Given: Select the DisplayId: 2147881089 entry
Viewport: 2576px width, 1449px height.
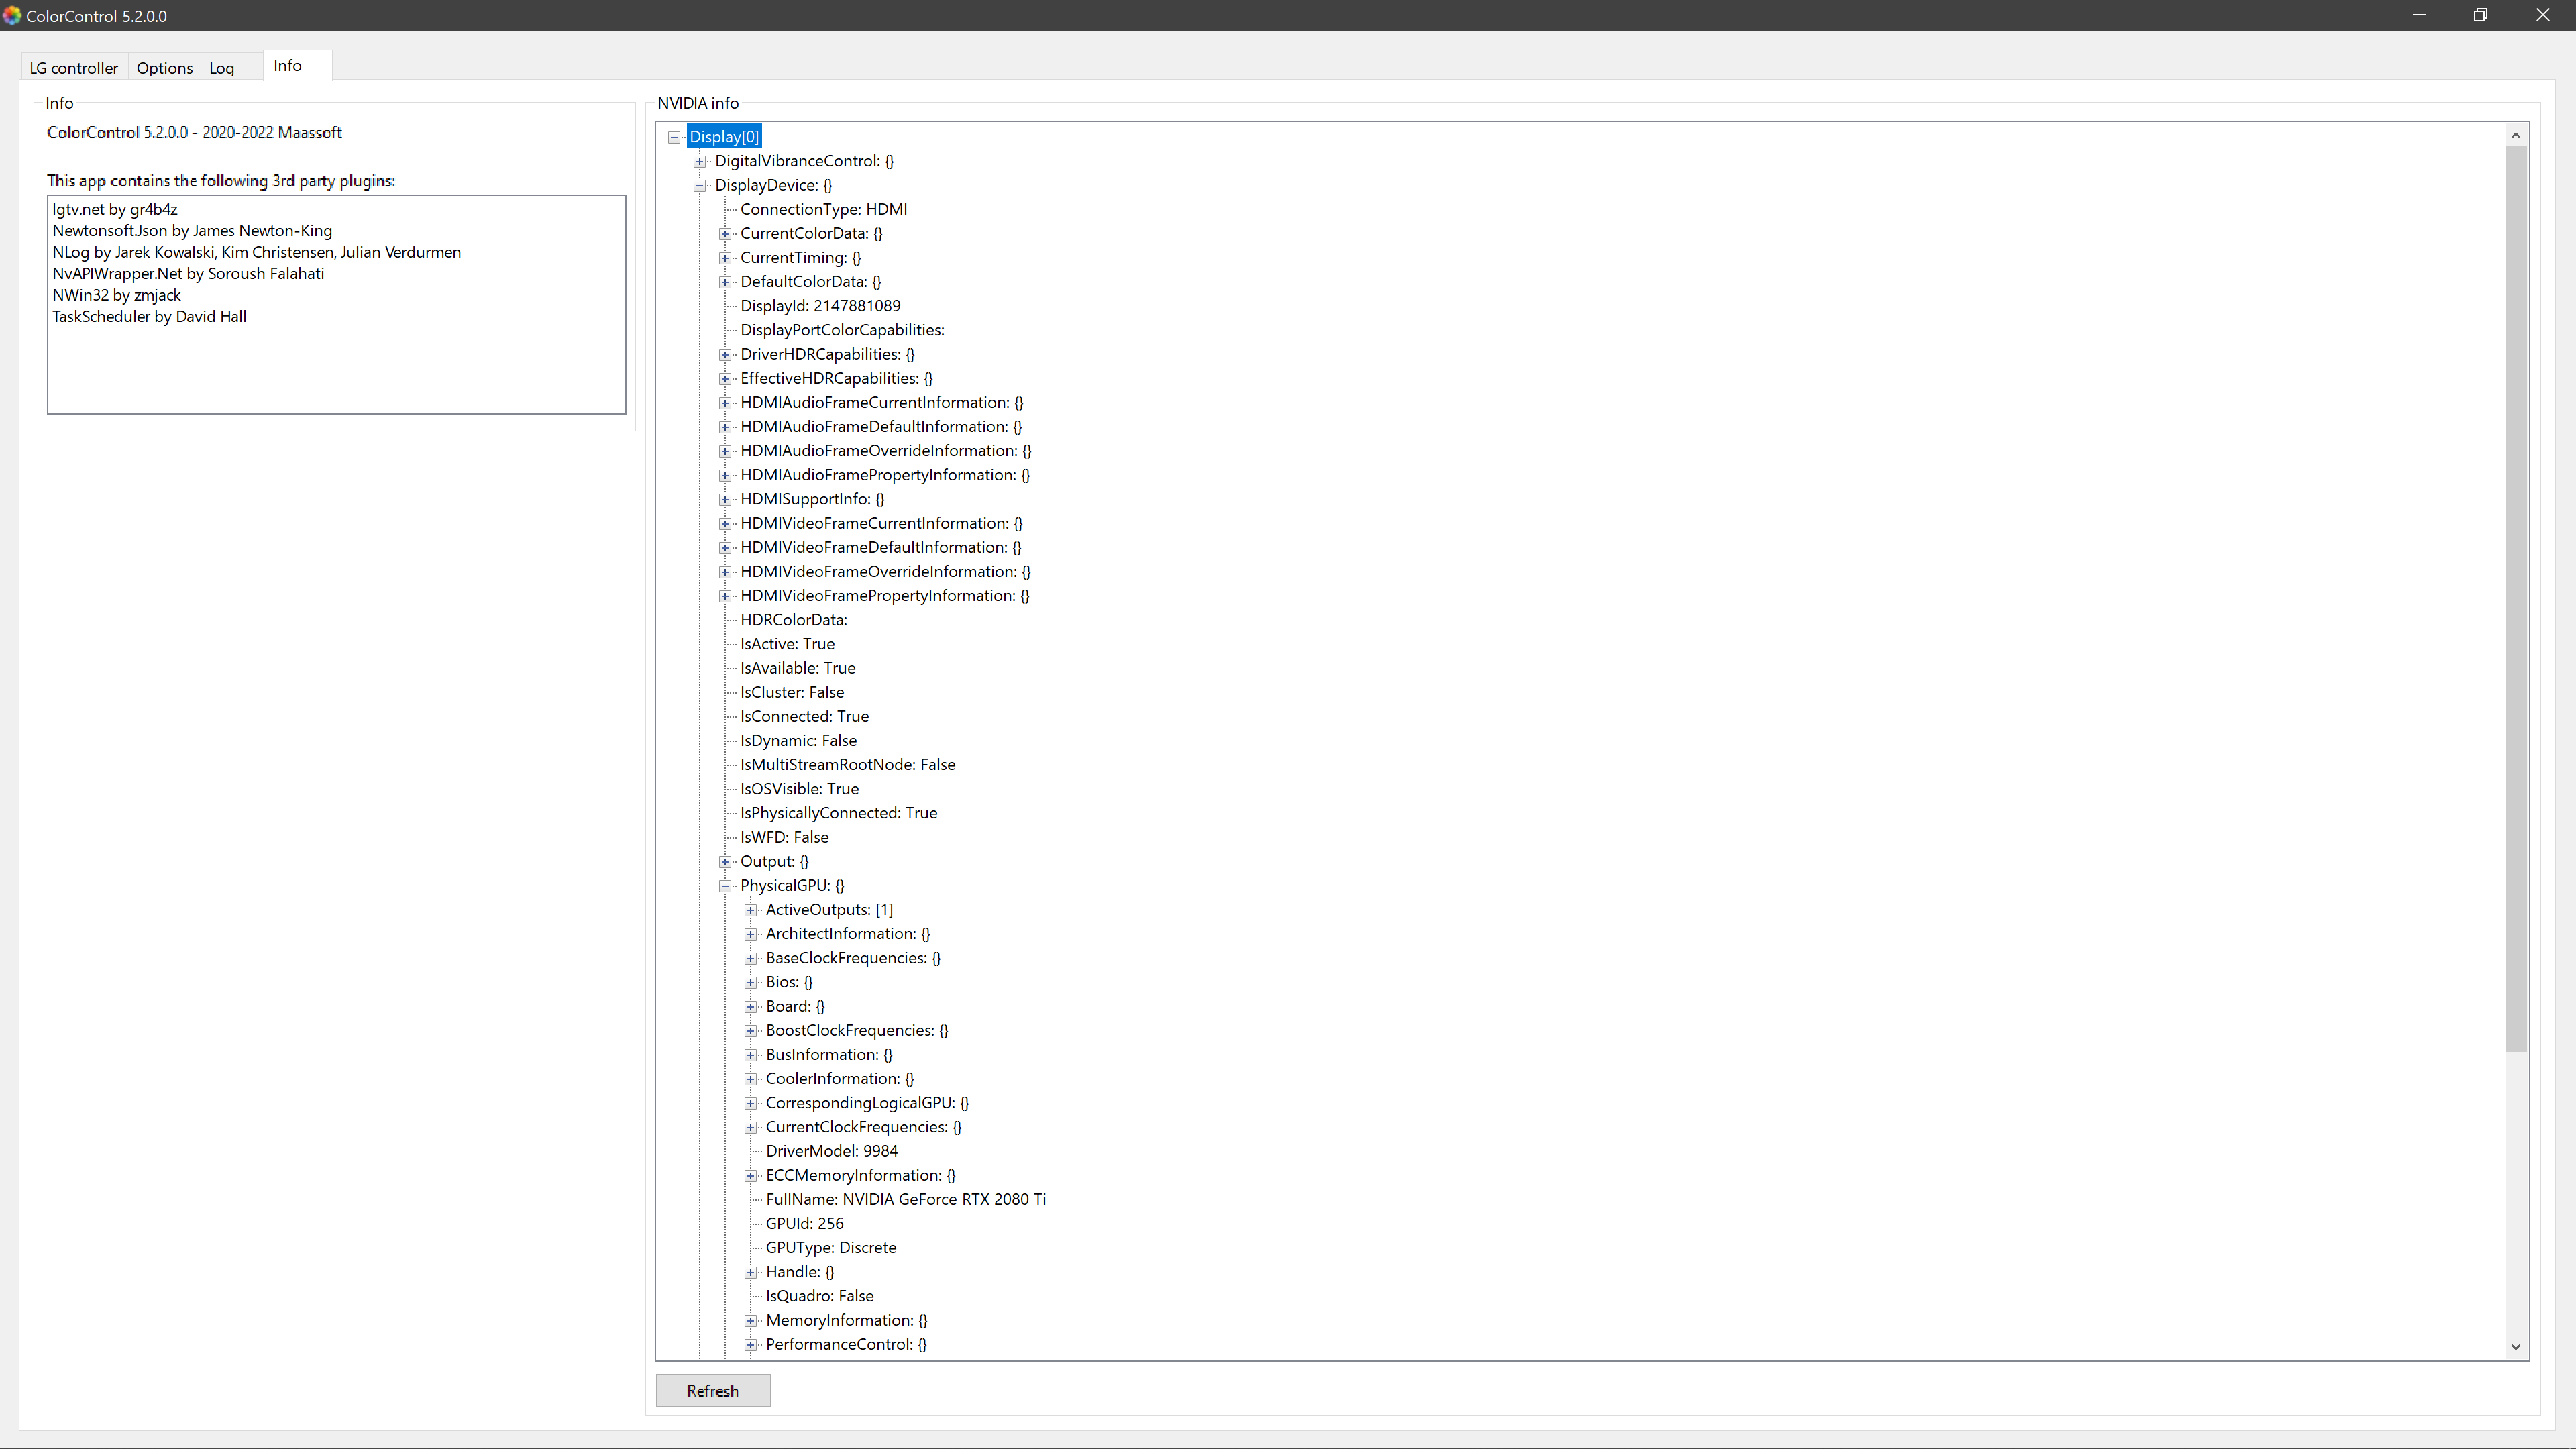Looking at the screenshot, I should (x=820, y=305).
